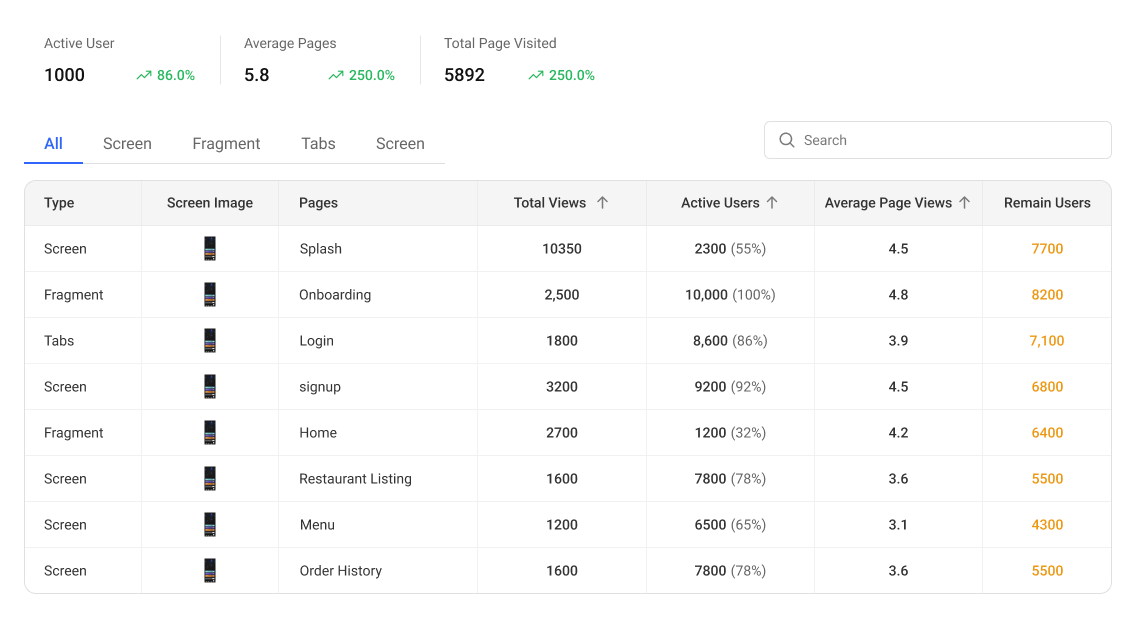This screenshot has width=1136, height=618.
Task: Click the Total Page Visited trend arrow
Action: pos(536,75)
